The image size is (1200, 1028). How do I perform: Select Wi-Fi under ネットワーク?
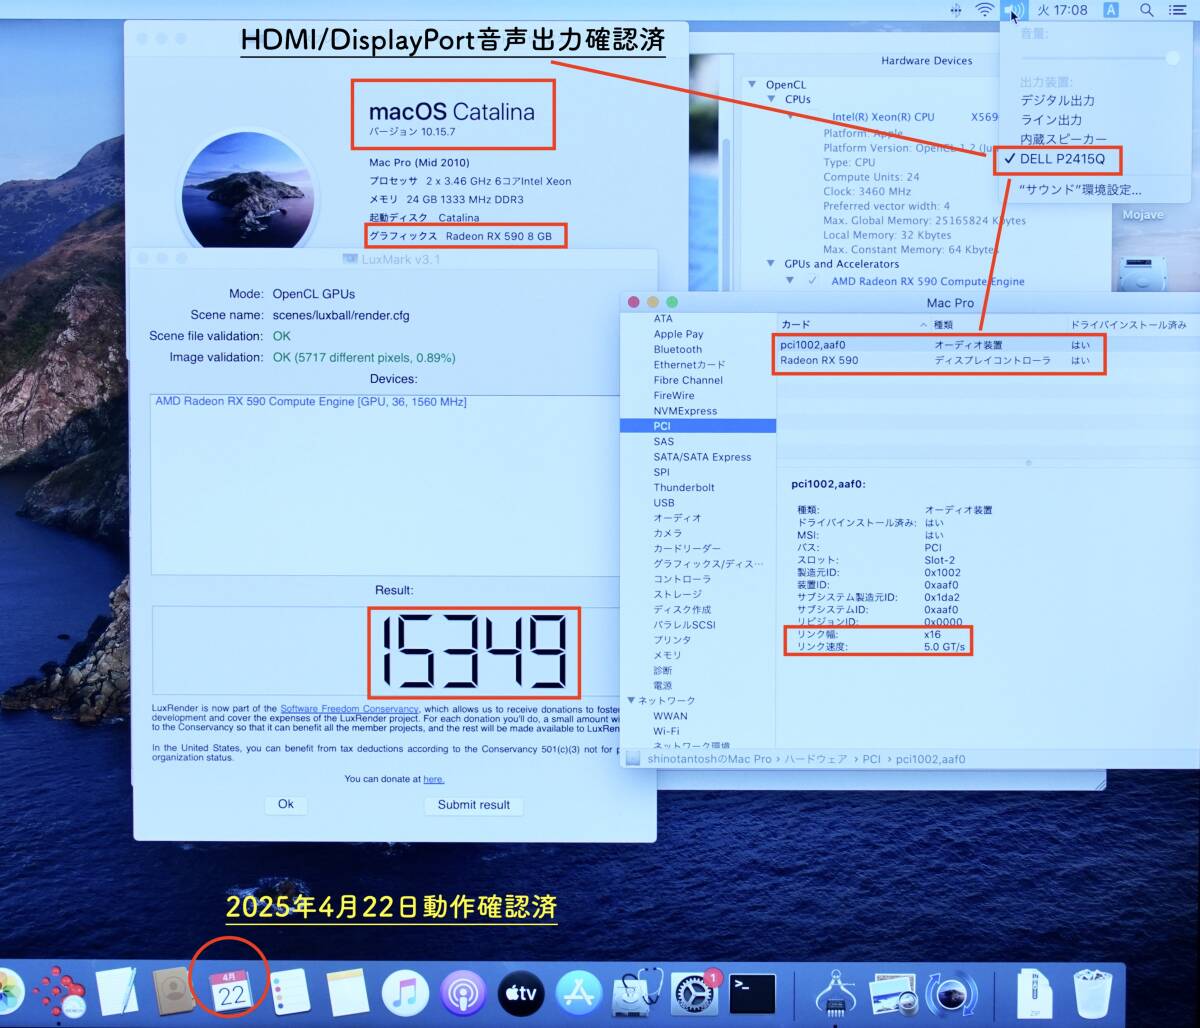(x=666, y=731)
